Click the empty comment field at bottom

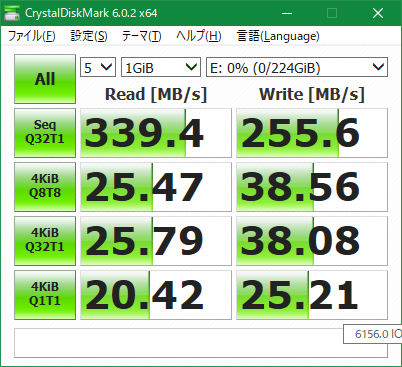tap(201, 343)
